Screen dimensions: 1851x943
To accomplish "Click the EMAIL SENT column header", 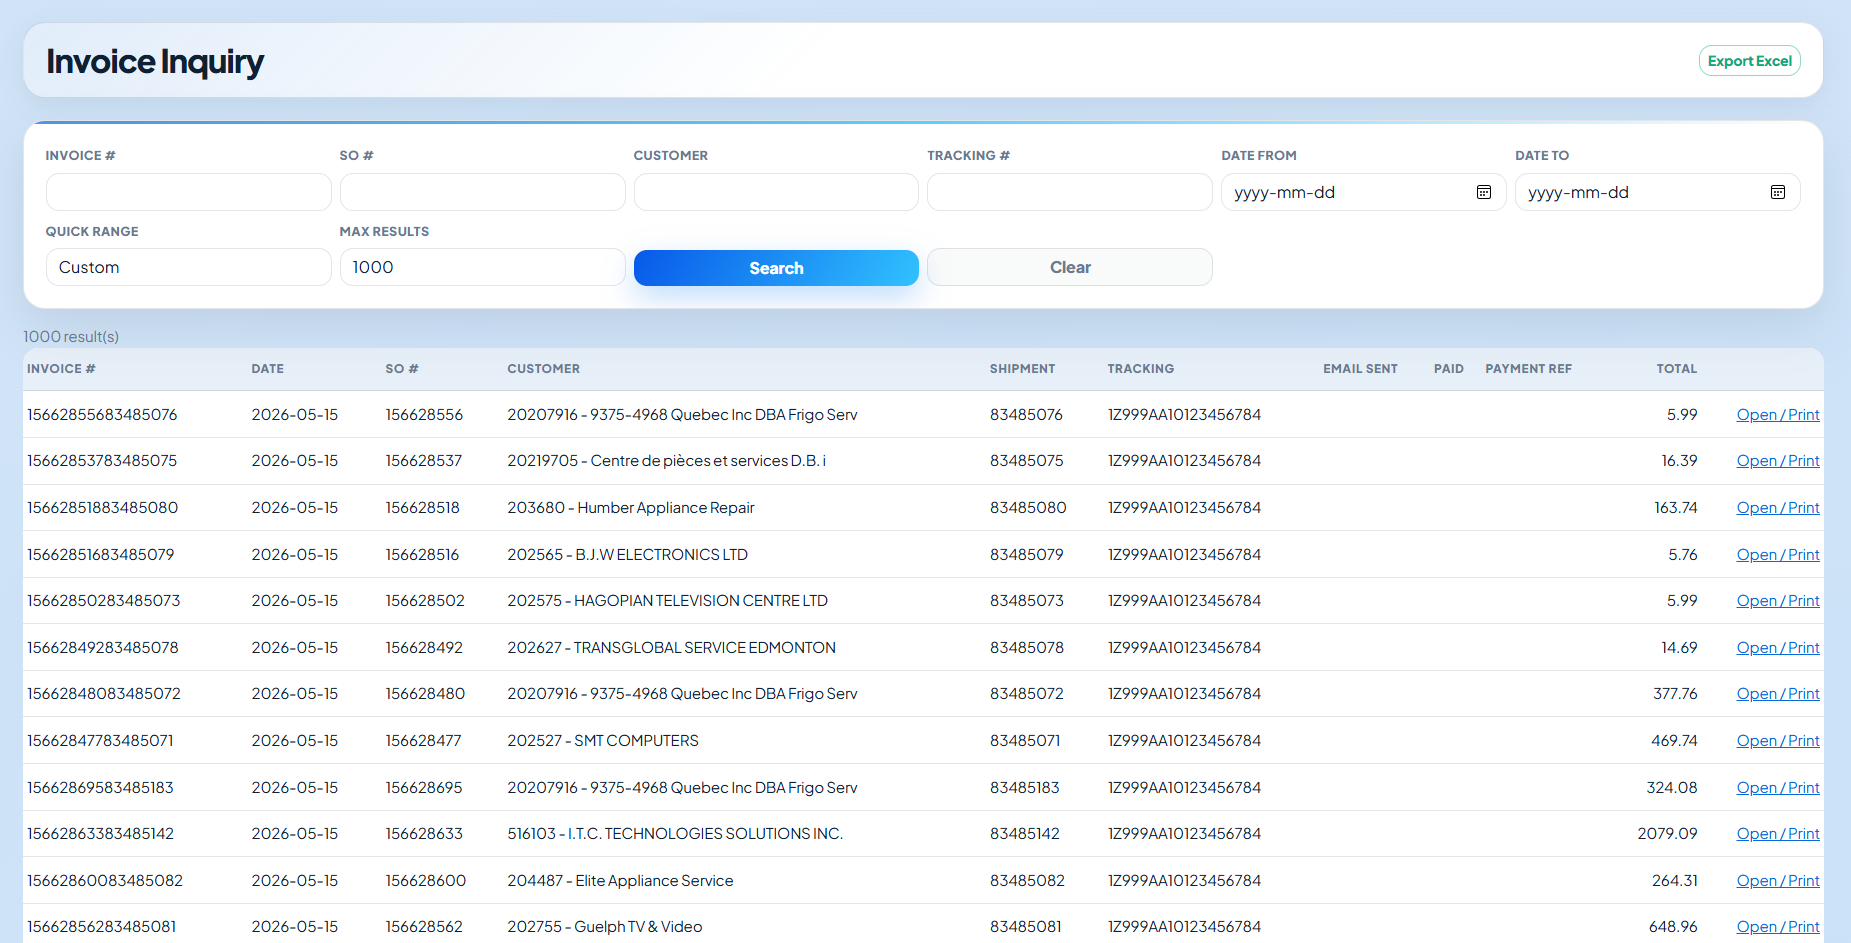I will 1360,369.
